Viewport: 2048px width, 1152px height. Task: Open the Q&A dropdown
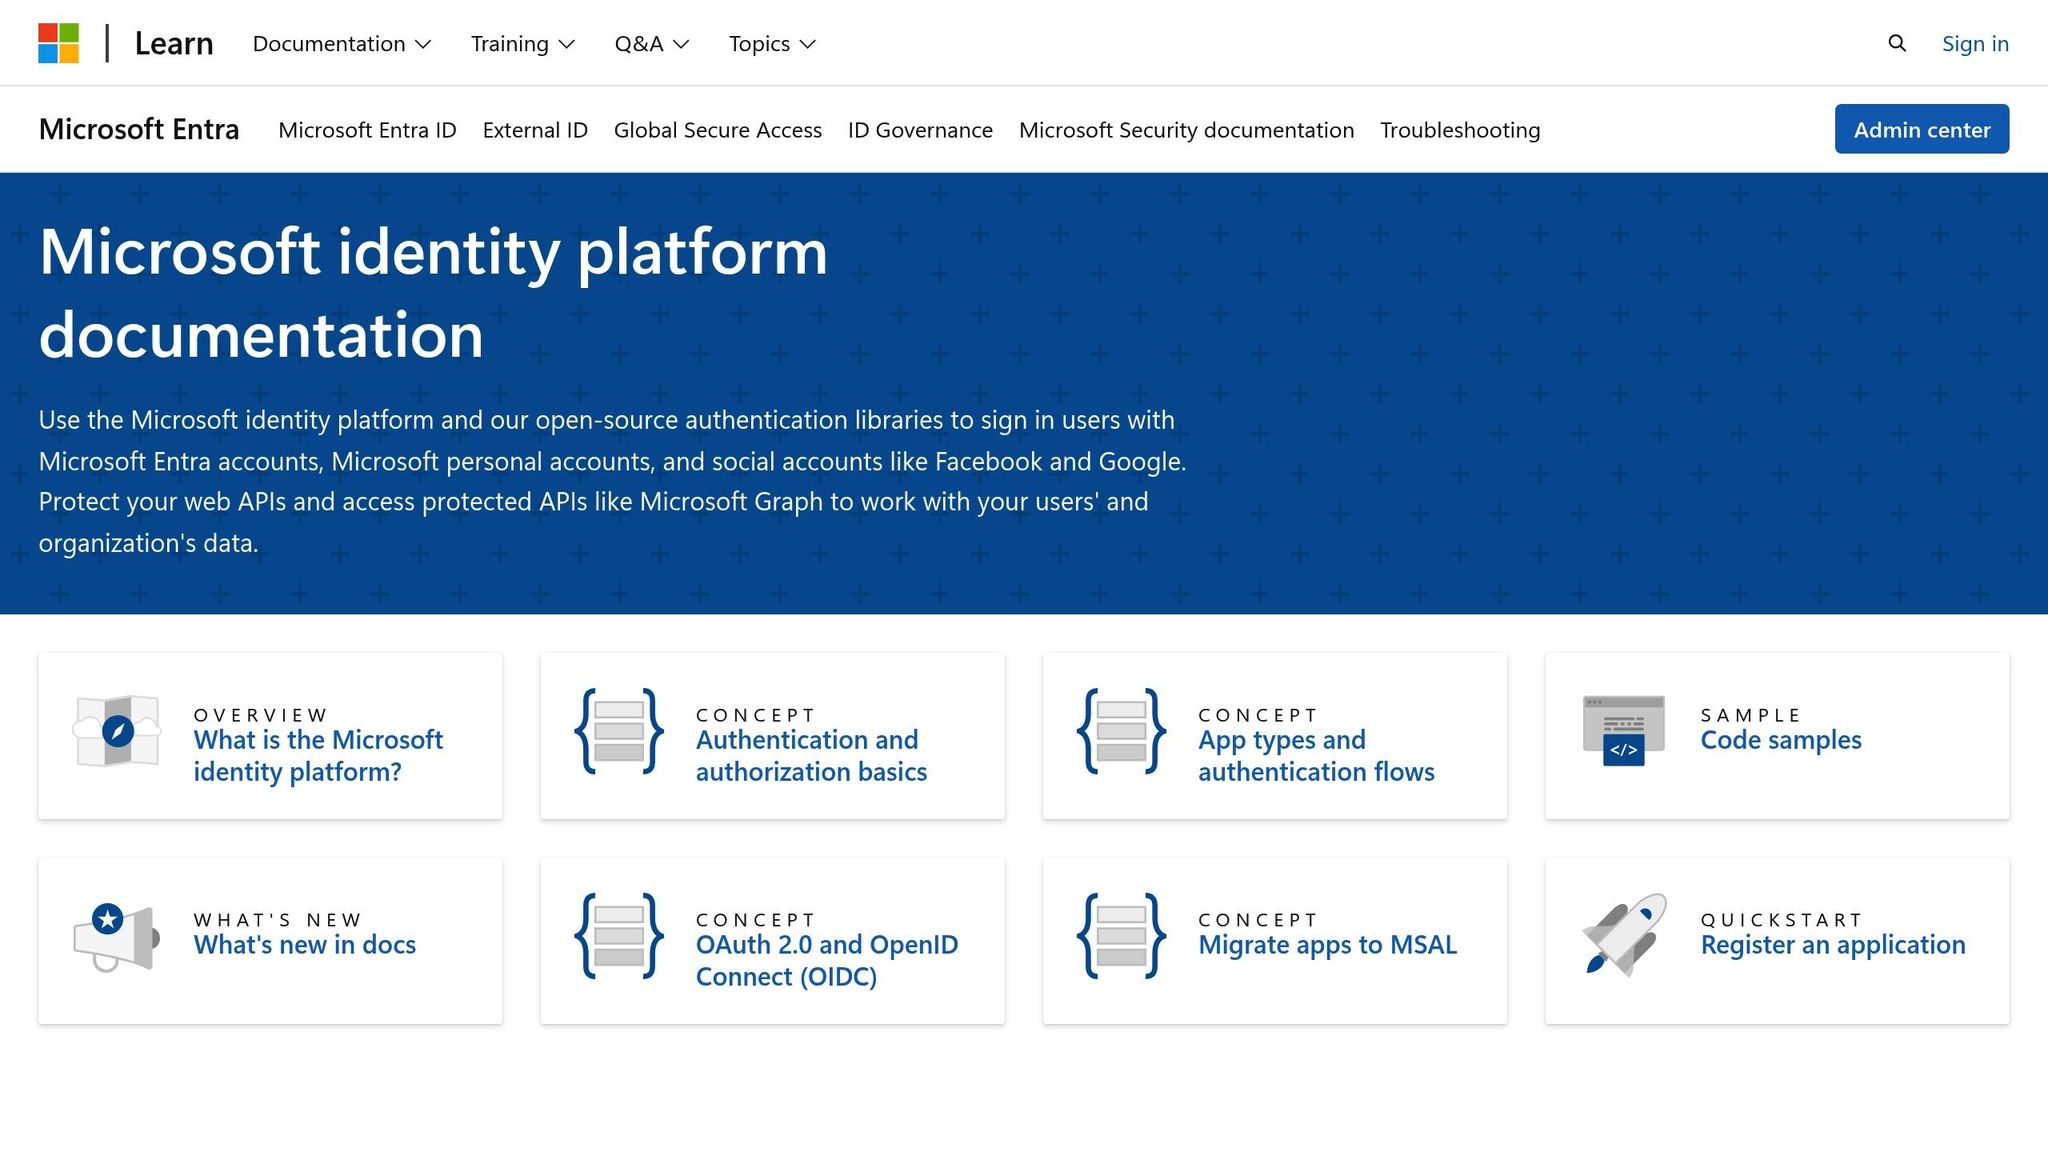click(x=650, y=43)
